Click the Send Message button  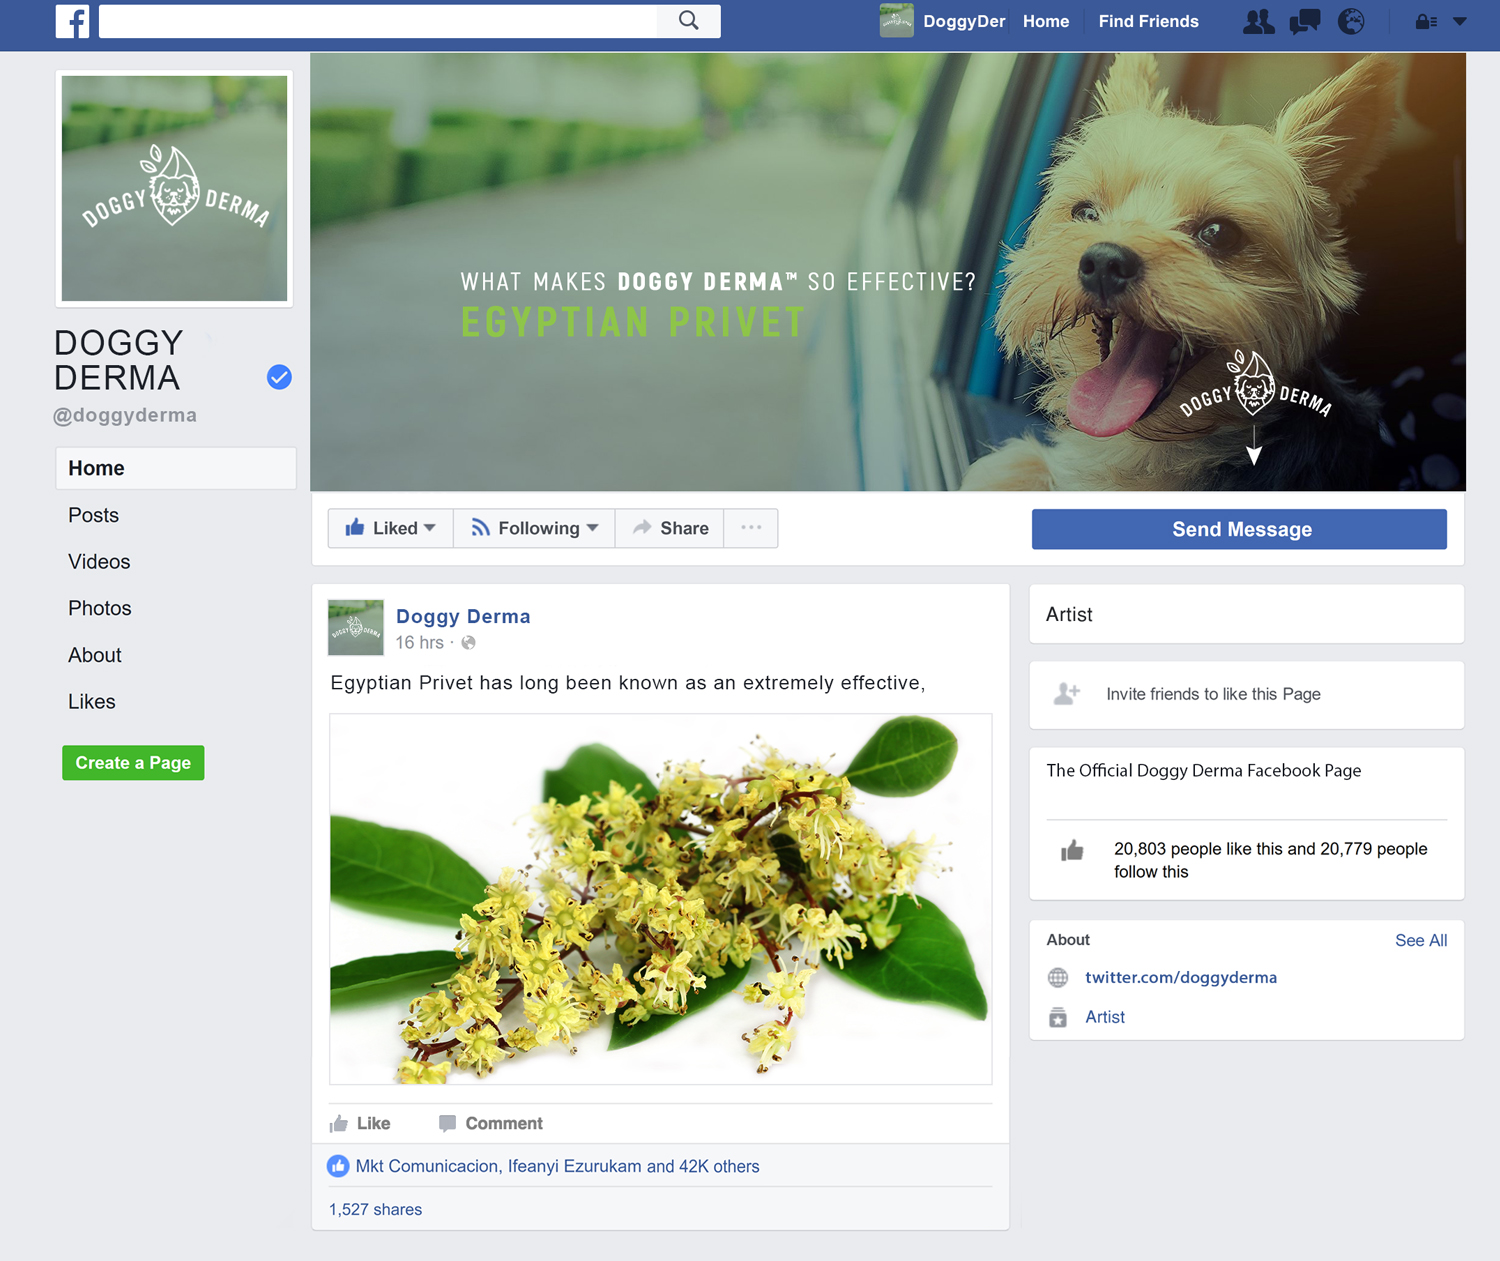coord(1239,529)
